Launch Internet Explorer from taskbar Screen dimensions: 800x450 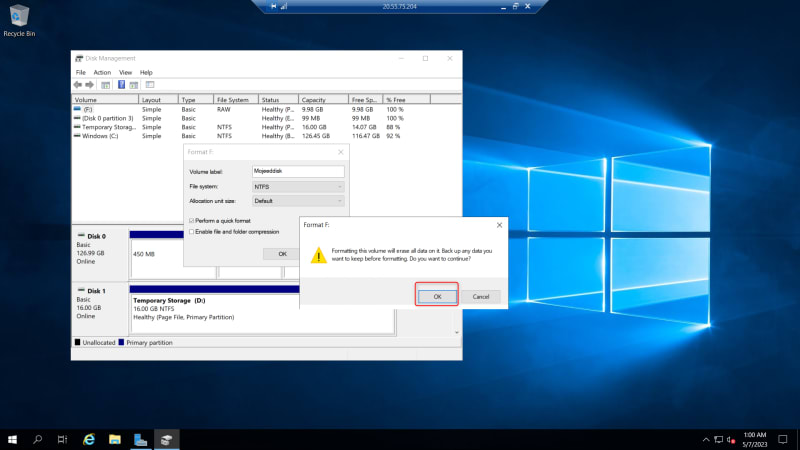tap(89, 439)
